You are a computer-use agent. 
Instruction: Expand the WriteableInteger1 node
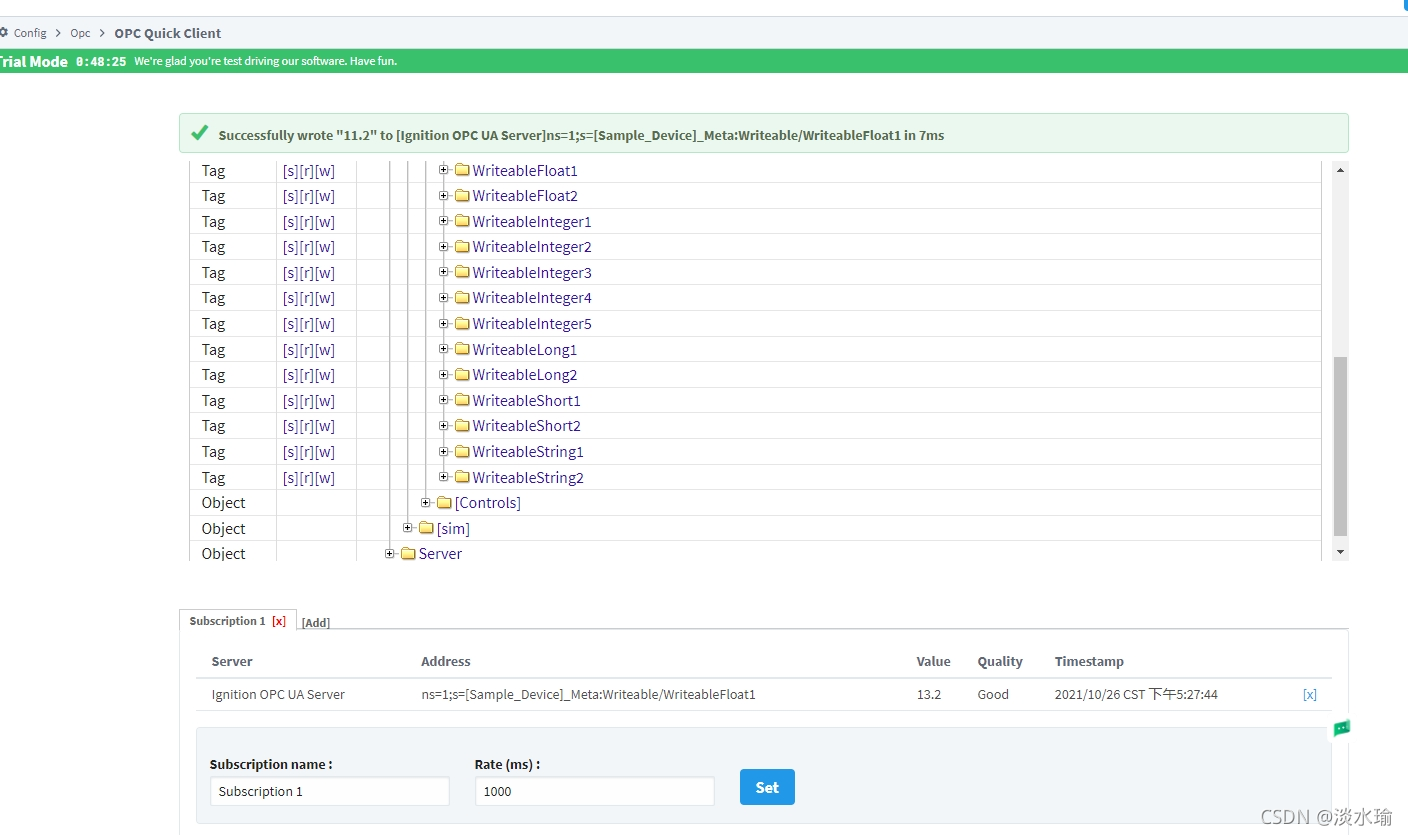pyautogui.click(x=444, y=221)
